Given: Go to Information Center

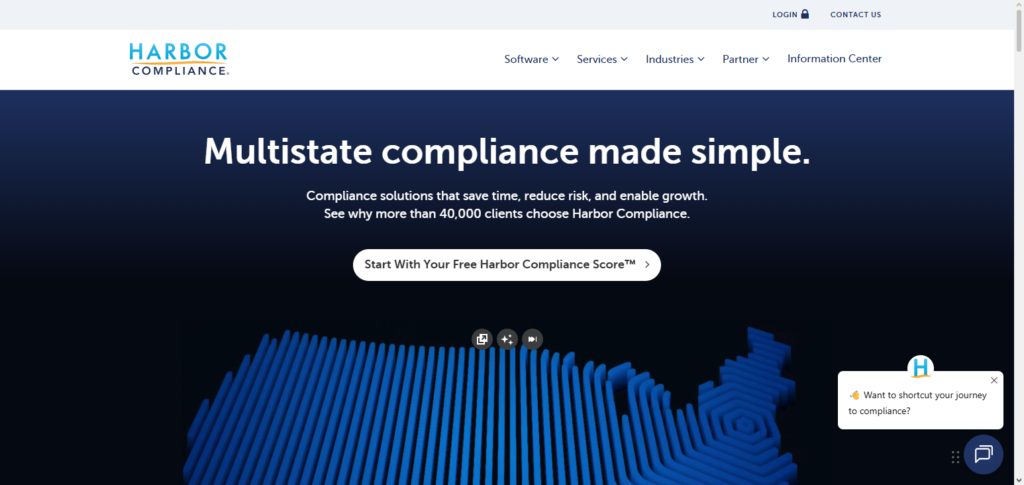Looking at the screenshot, I should click(834, 59).
